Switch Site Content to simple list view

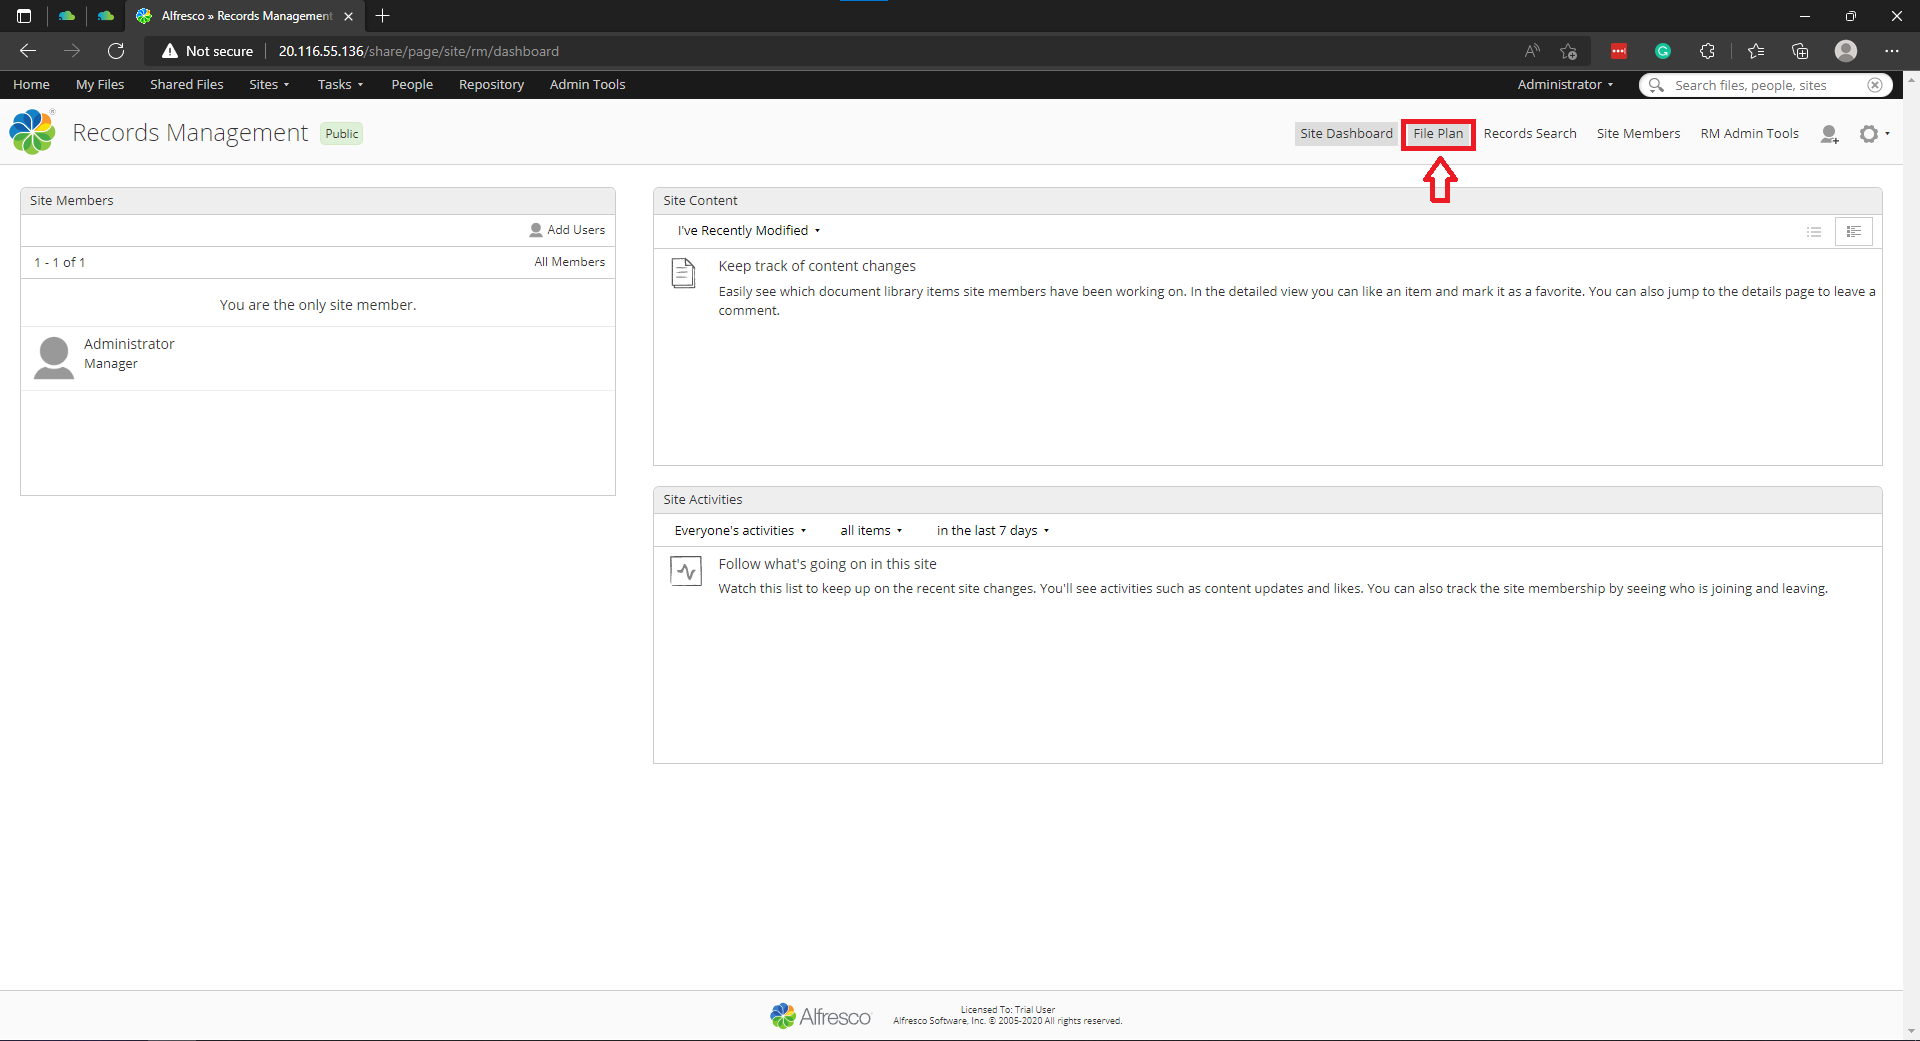(x=1814, y=232)
